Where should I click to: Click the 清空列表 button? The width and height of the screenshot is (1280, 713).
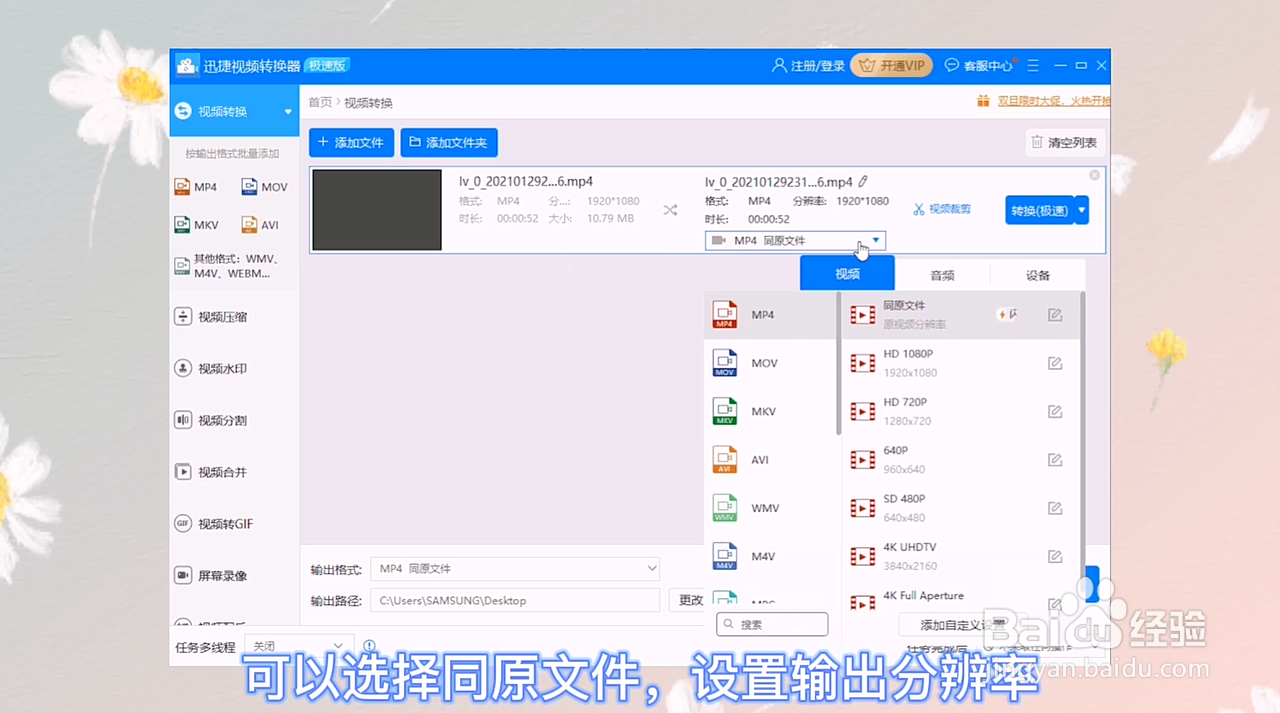pyautogui.click(x=1065, y=143)
